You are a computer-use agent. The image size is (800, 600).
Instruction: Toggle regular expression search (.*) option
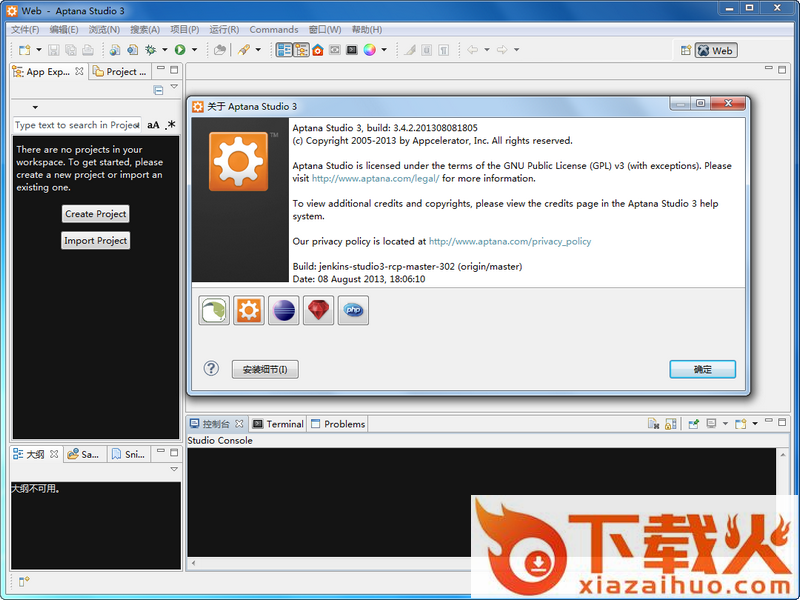coord(170,125)
